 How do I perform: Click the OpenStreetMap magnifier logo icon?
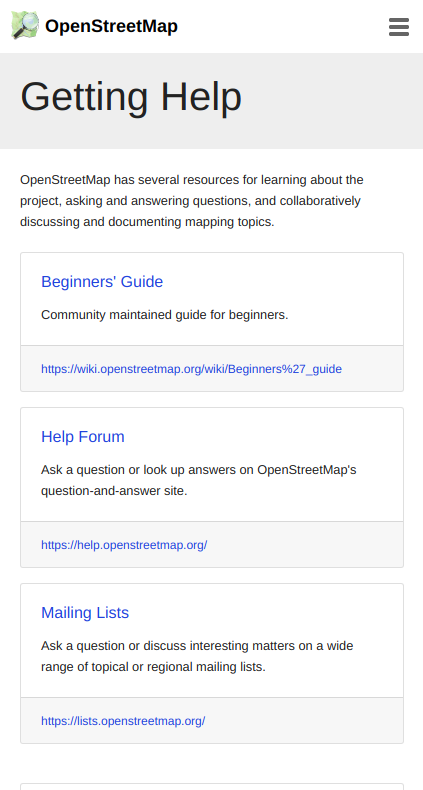(x=25, y=25)
